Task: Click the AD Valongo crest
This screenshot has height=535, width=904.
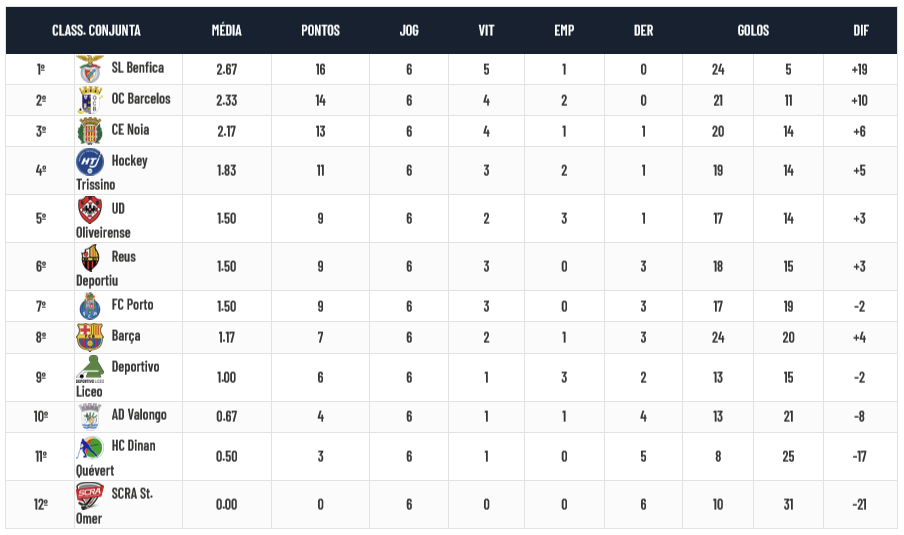Action: click(90, 416)
